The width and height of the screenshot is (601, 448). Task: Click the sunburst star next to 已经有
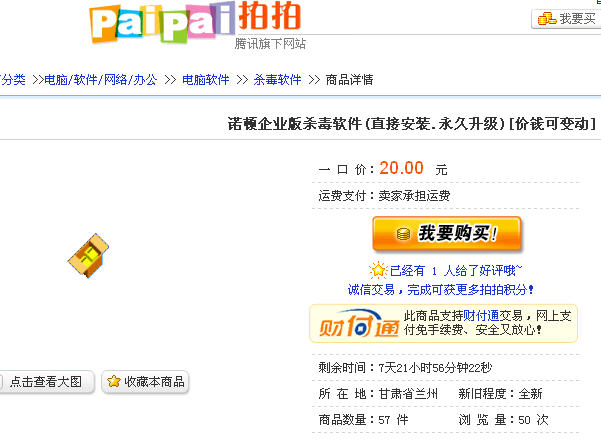[378, 270]
